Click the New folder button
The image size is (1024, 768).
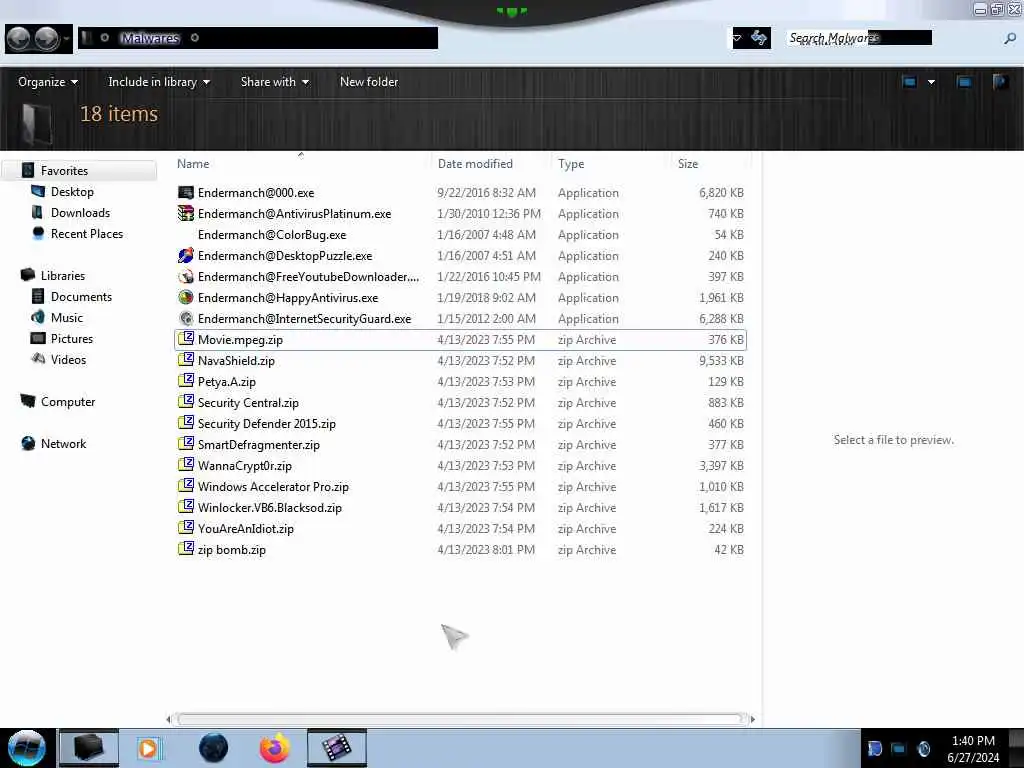pyautogui.click(x=369, y=82)
